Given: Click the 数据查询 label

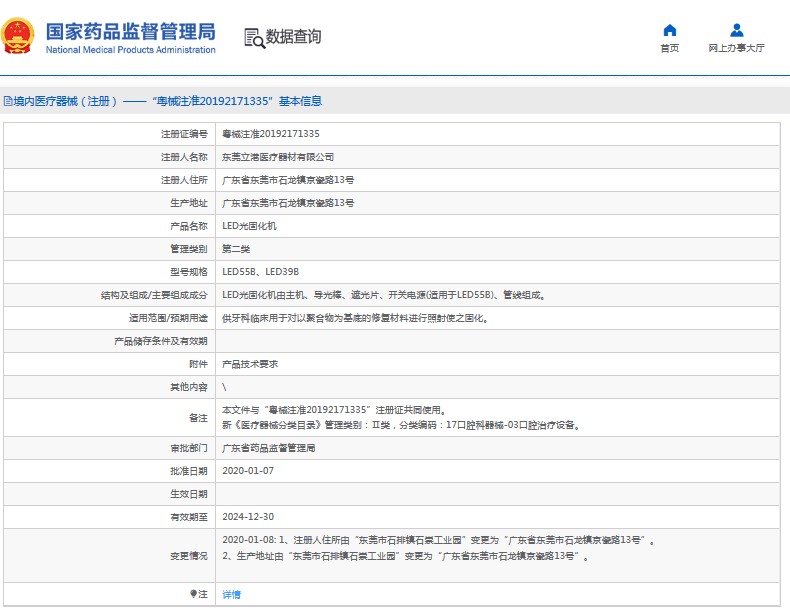Looking at the screenshot, I should (293, 36).
